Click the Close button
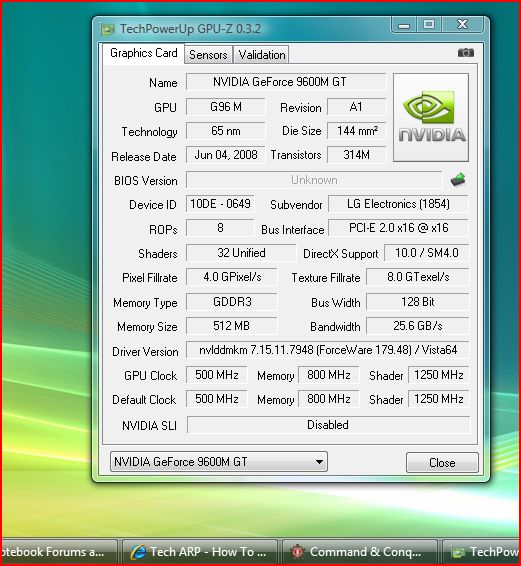 [442, 463]
